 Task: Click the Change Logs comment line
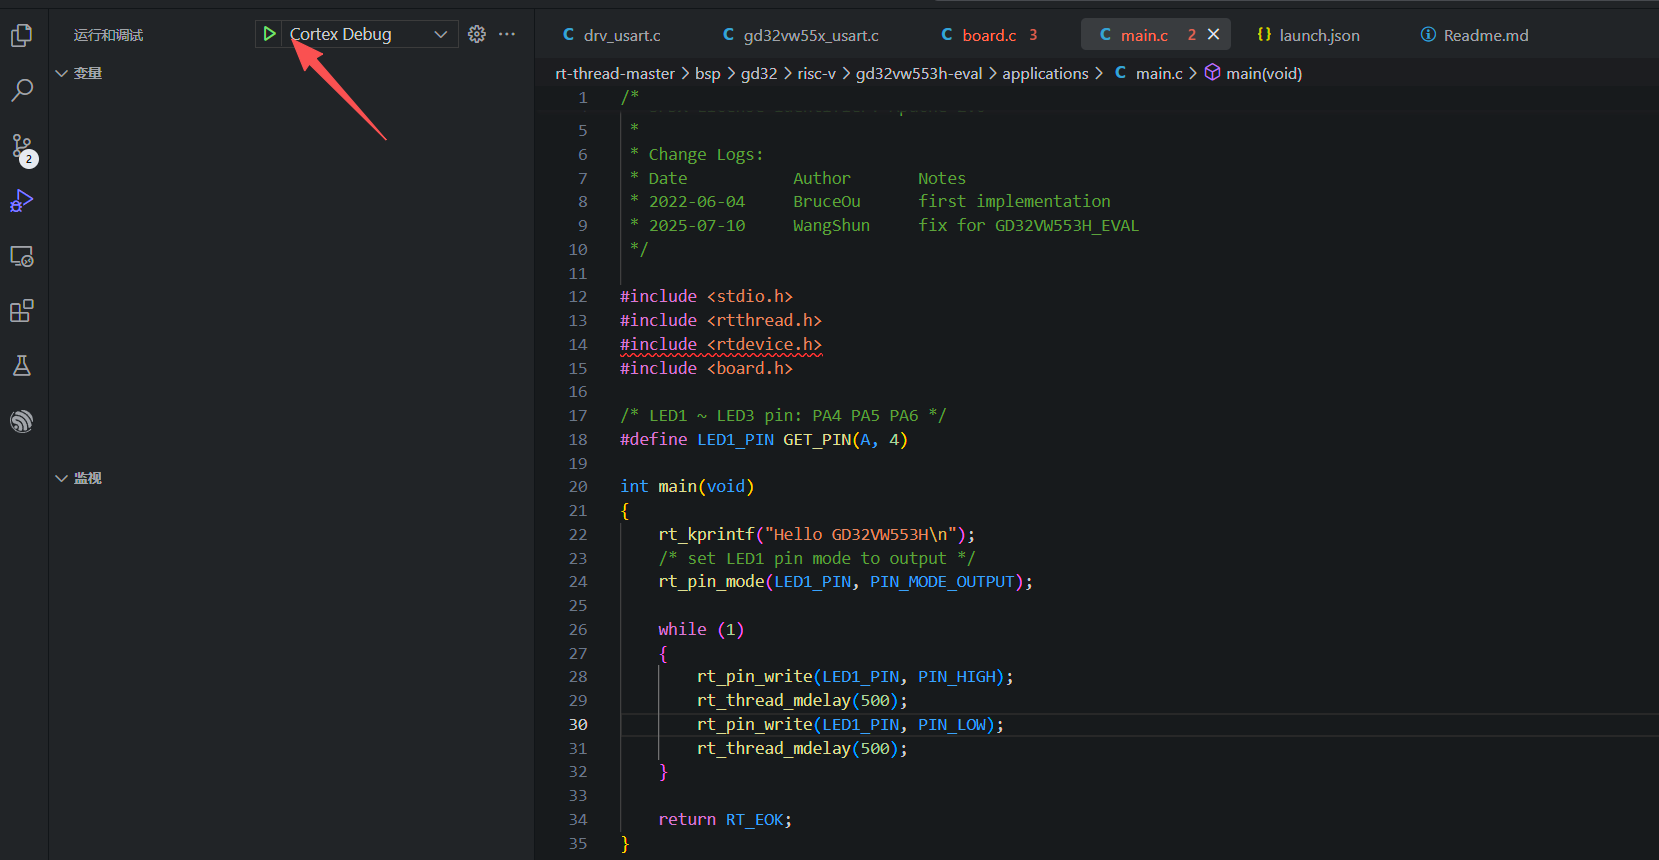(697, 154)
